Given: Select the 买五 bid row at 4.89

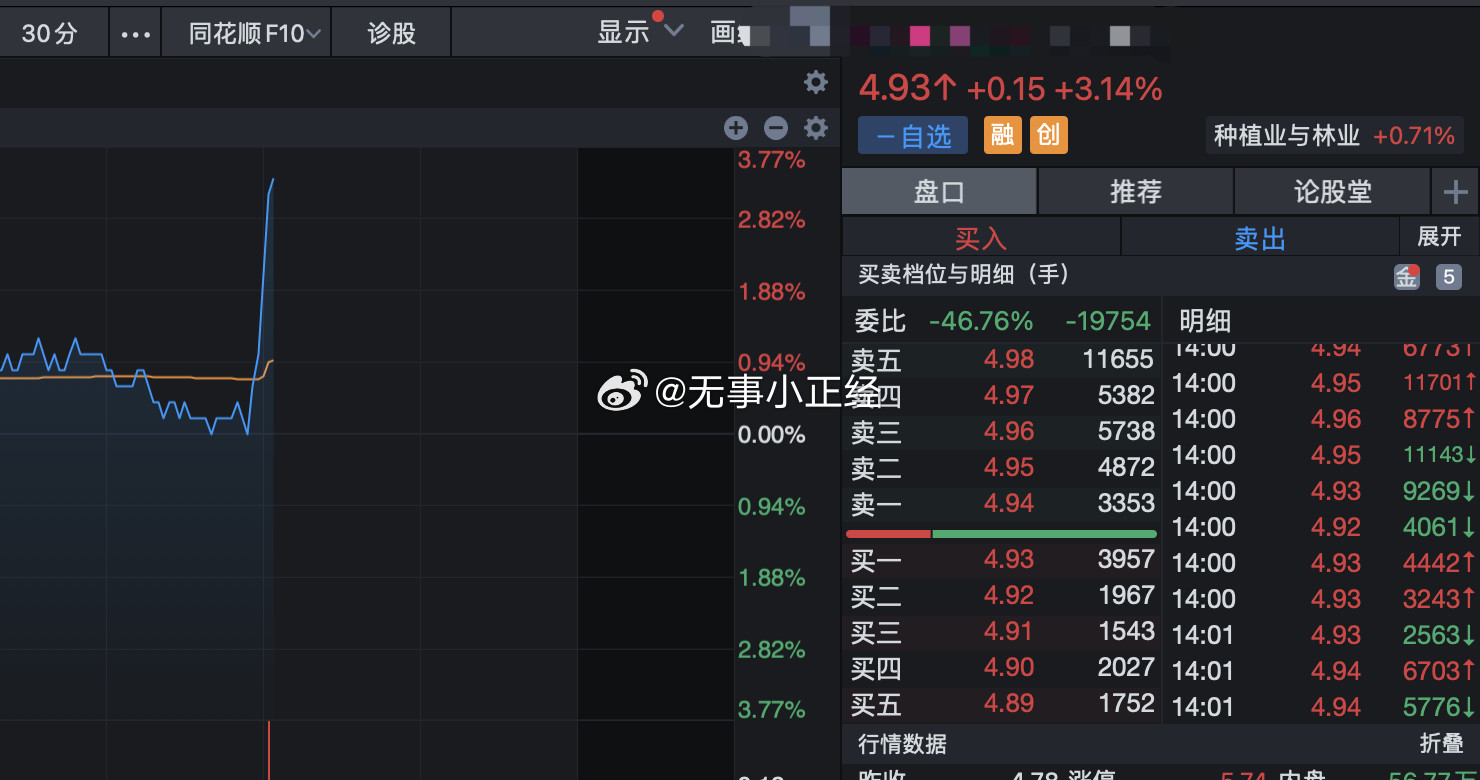Looking at the screenshot, I should coord(1002,704).
